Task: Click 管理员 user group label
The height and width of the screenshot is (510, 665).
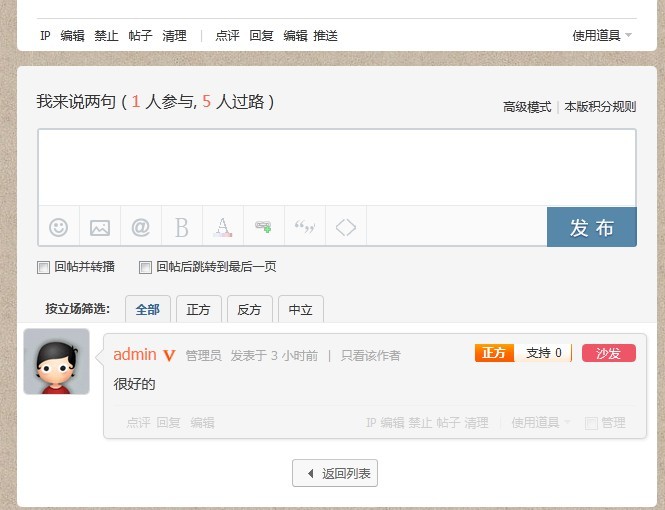Action: pyautogui.click(x=204, y=355)
